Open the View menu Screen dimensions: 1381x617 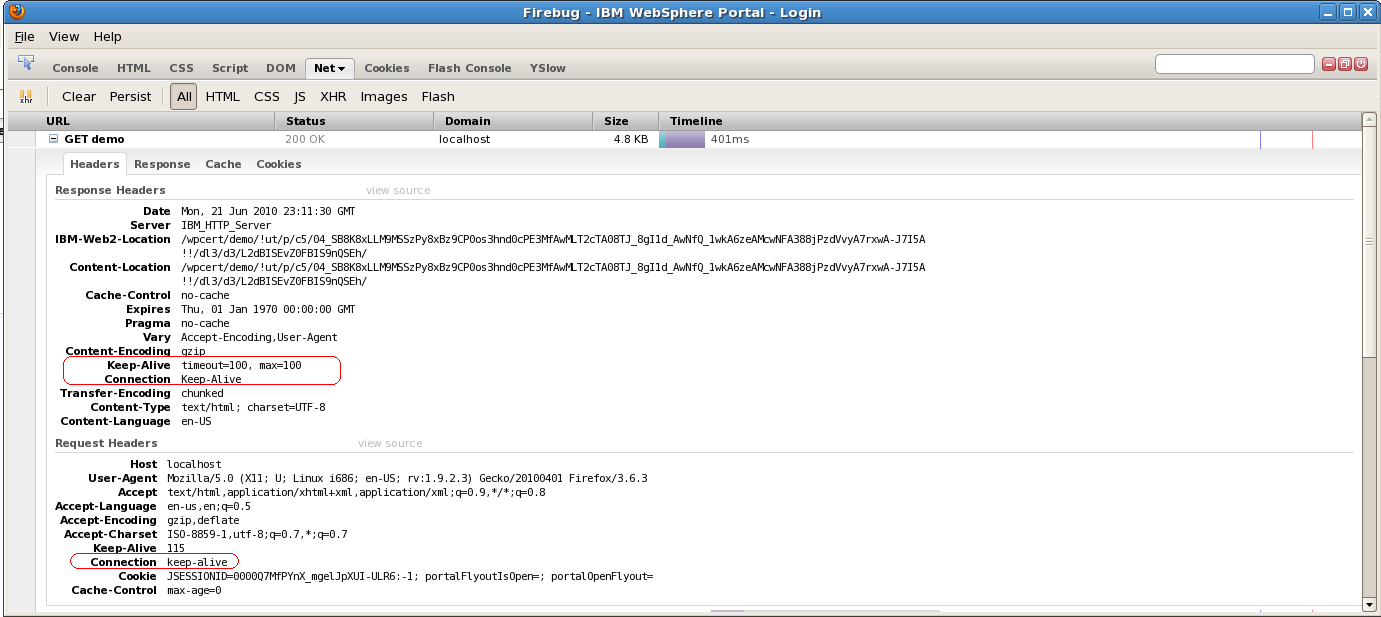(x=64, y=36)
